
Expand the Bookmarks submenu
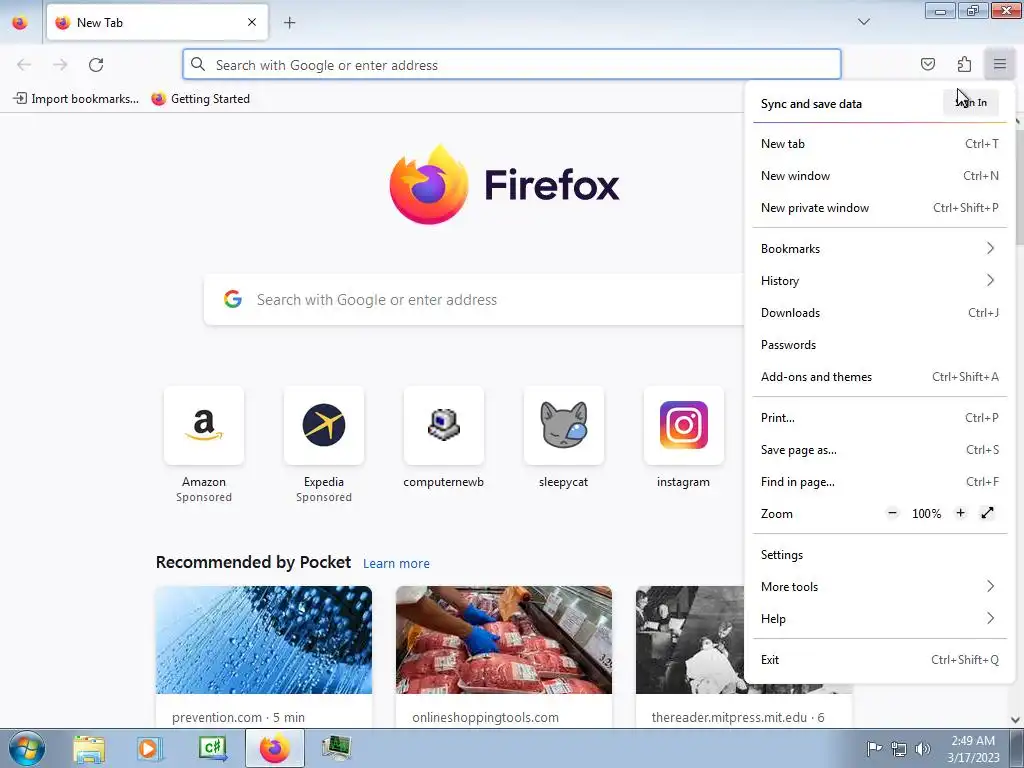click(x=880, y=249)
